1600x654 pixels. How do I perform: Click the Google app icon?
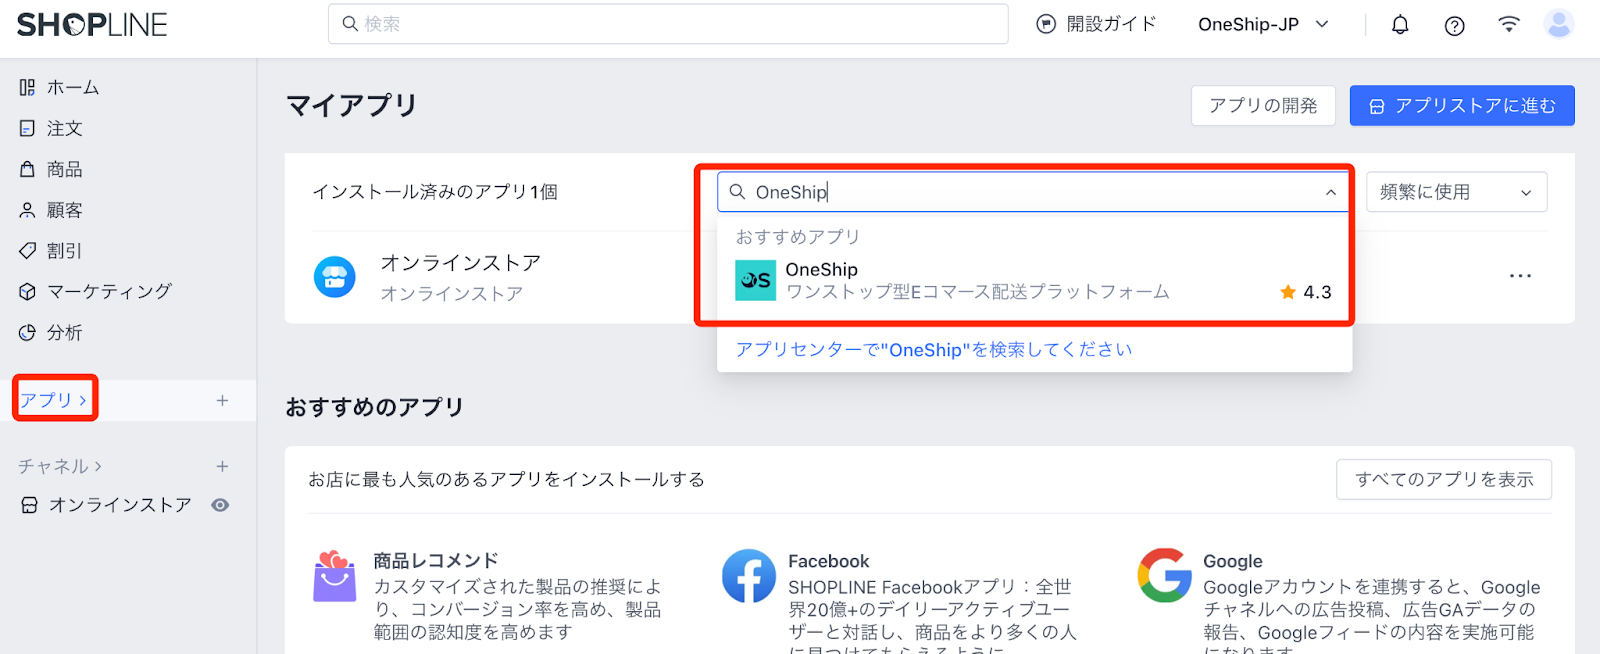click(1164, 576)
